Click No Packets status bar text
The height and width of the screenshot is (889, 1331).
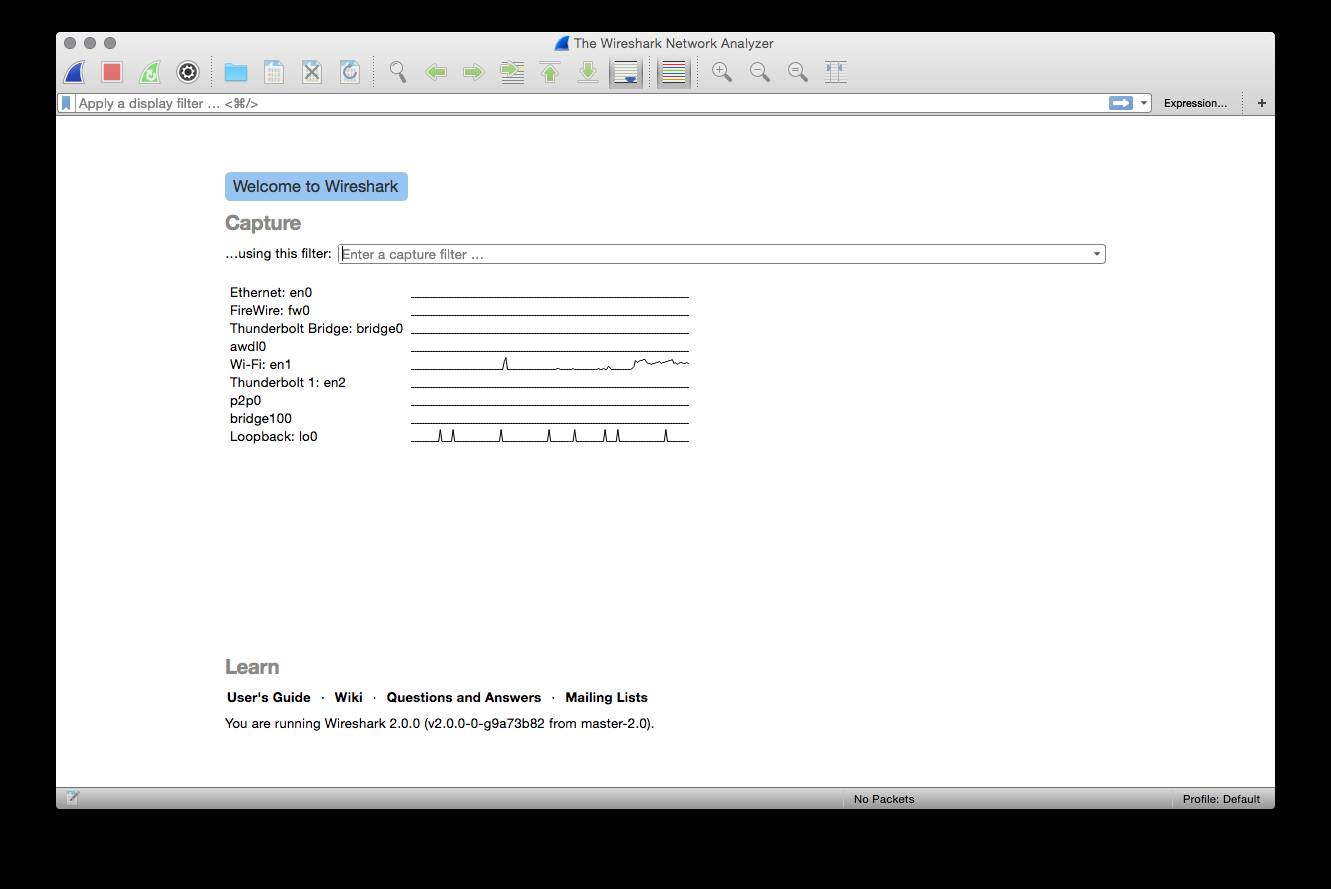coord(884,799)
